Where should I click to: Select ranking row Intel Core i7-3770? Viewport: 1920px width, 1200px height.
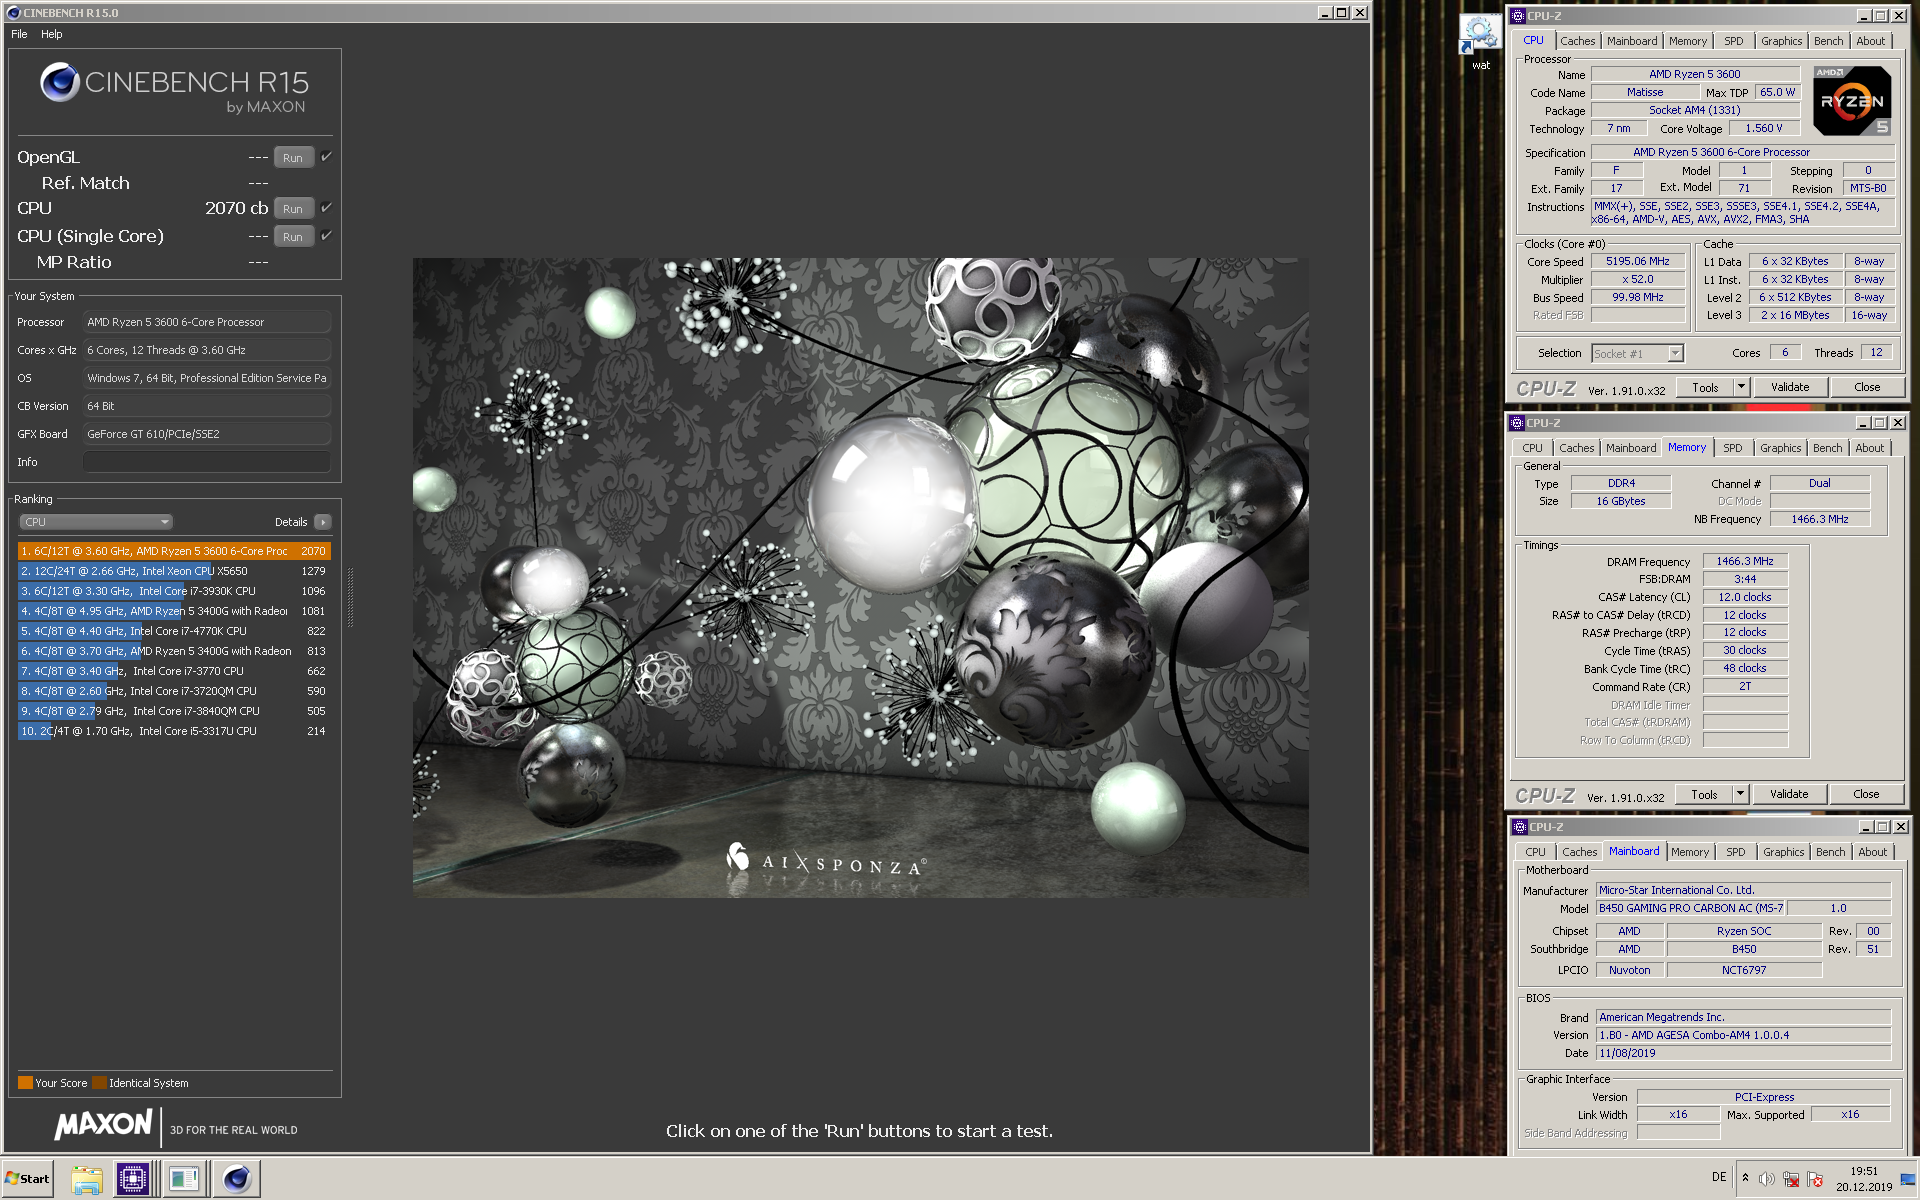[174, 671]
